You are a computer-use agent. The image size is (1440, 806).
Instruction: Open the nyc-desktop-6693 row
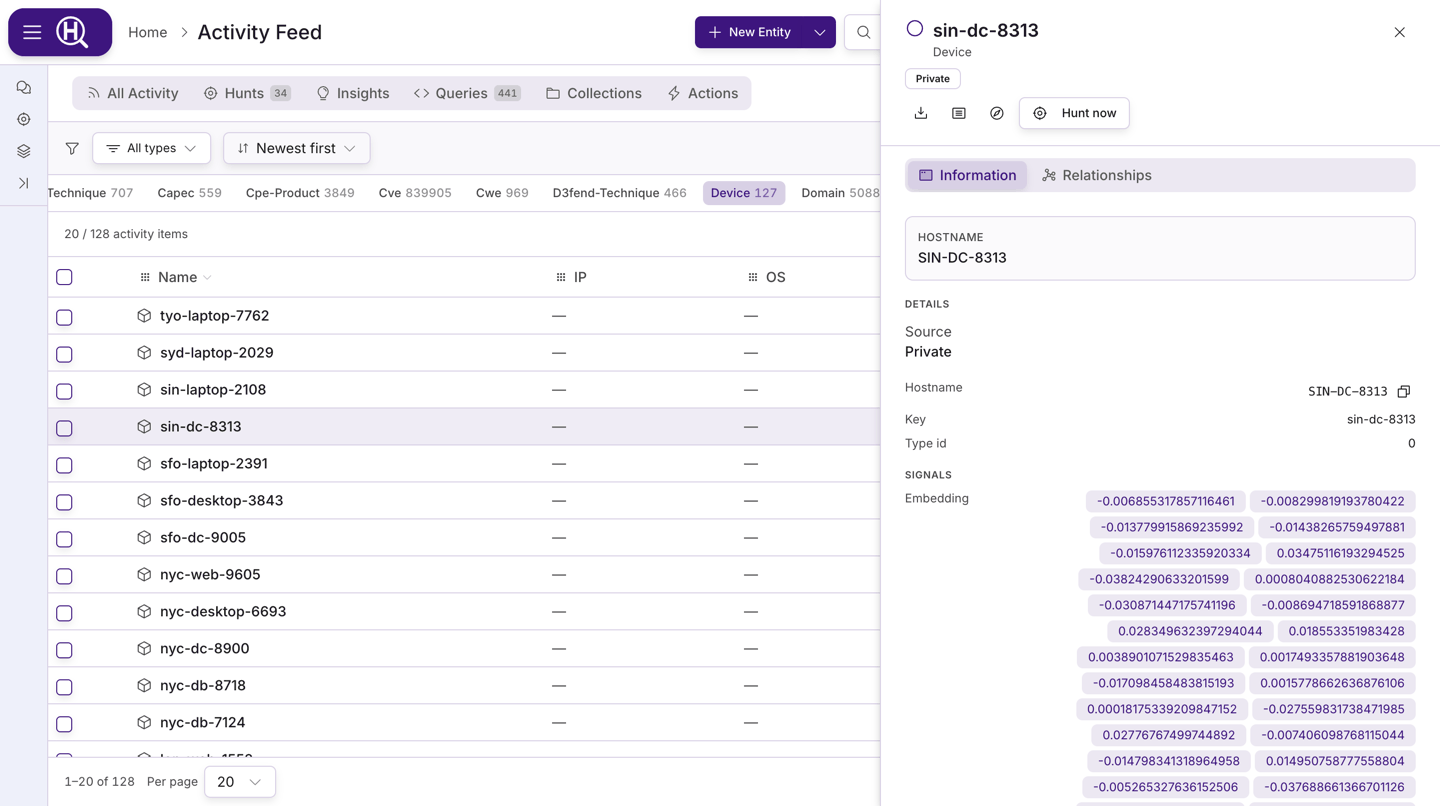coord(464,612)
